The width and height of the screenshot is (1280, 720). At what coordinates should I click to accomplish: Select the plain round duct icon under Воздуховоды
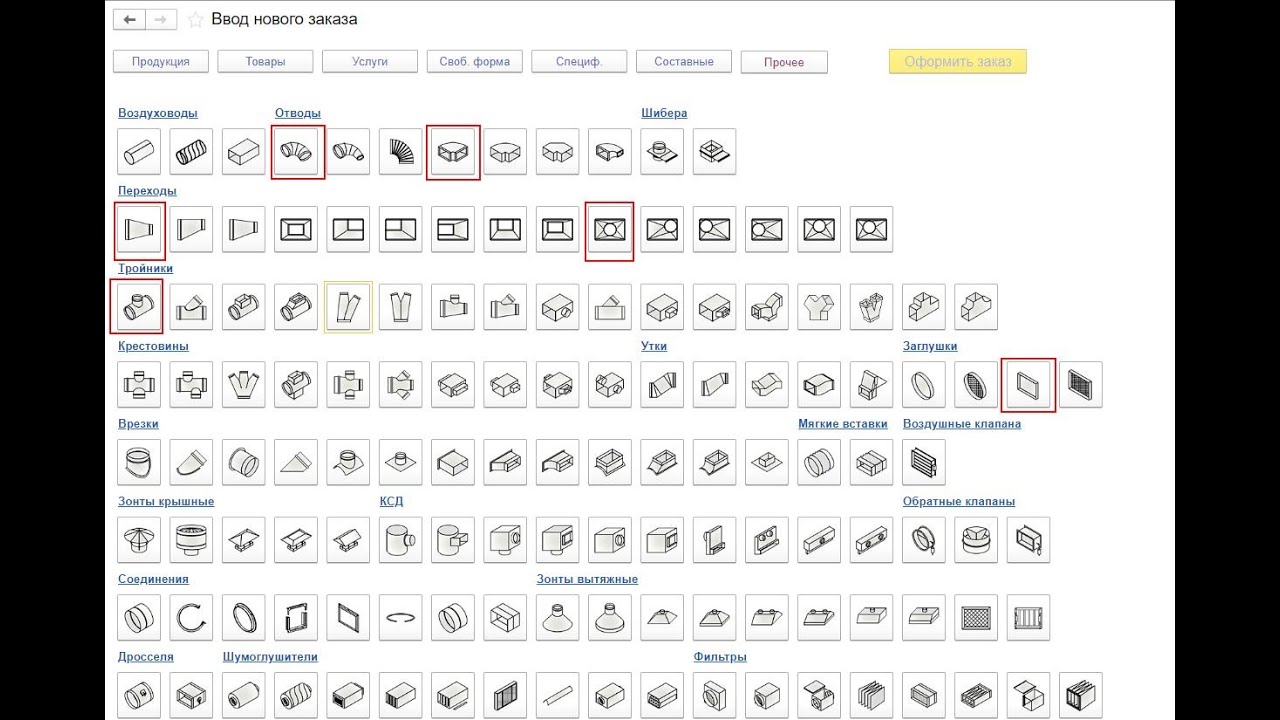click(139, 152)
